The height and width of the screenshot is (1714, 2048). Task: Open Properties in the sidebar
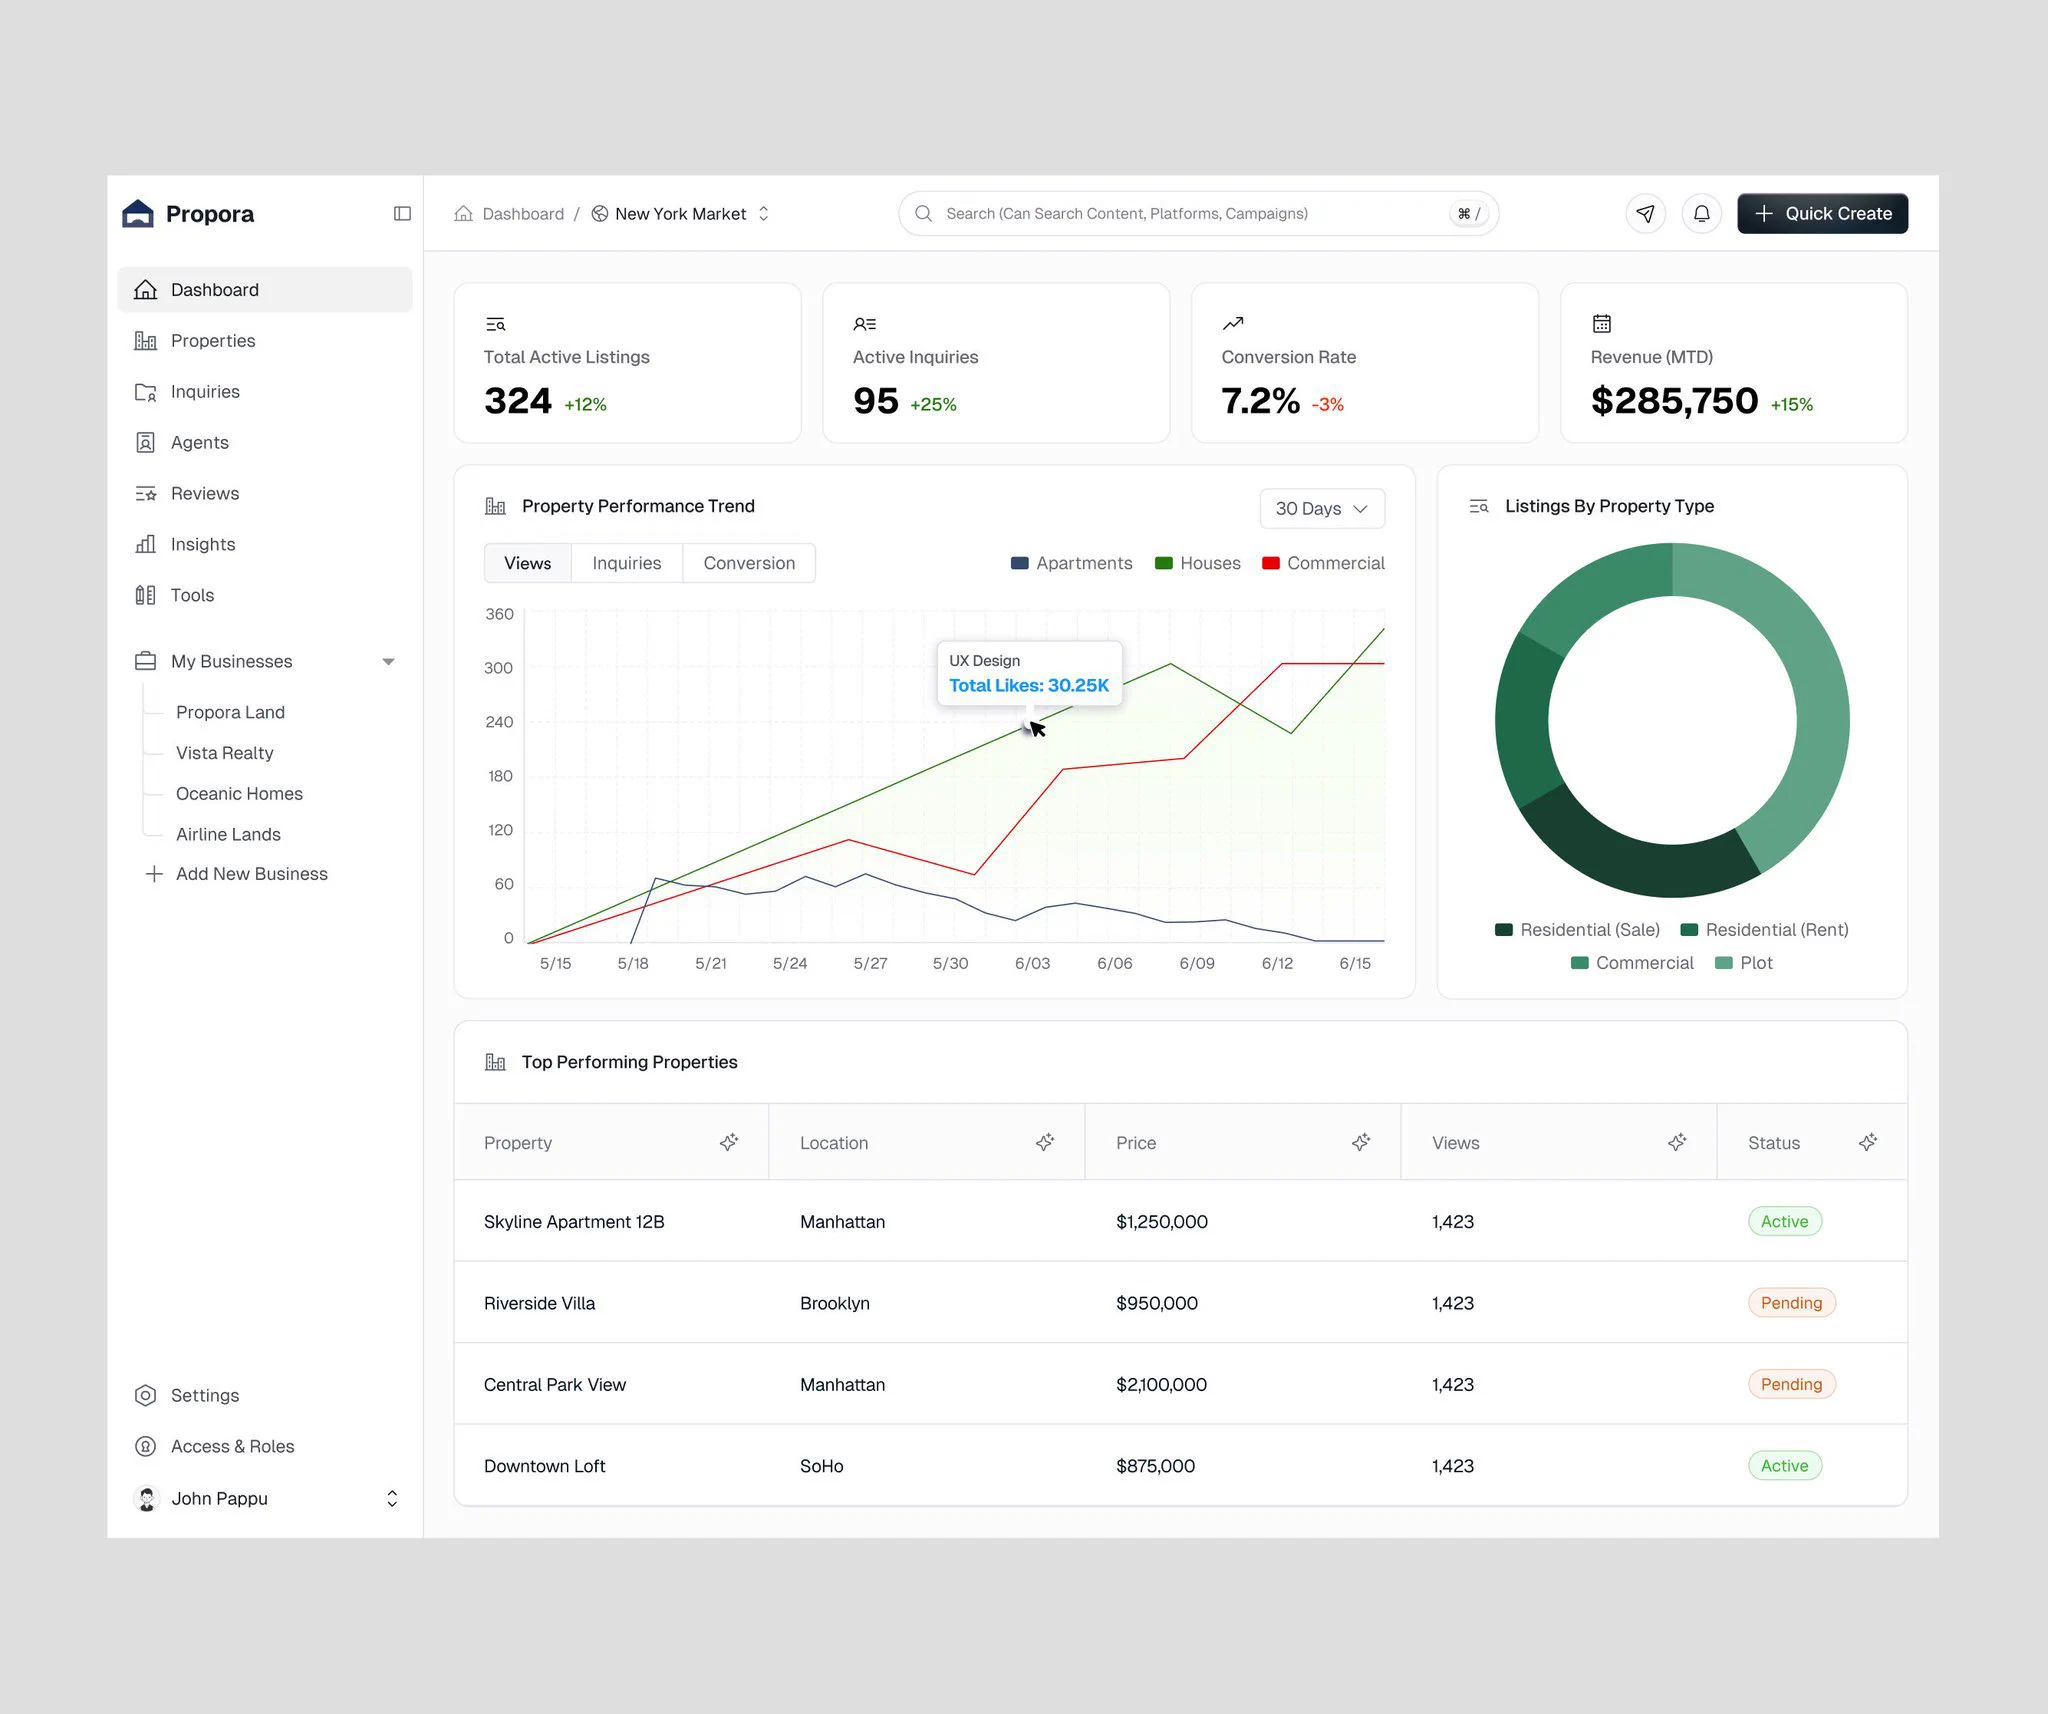pyautogui.click(x=264, y=340)
